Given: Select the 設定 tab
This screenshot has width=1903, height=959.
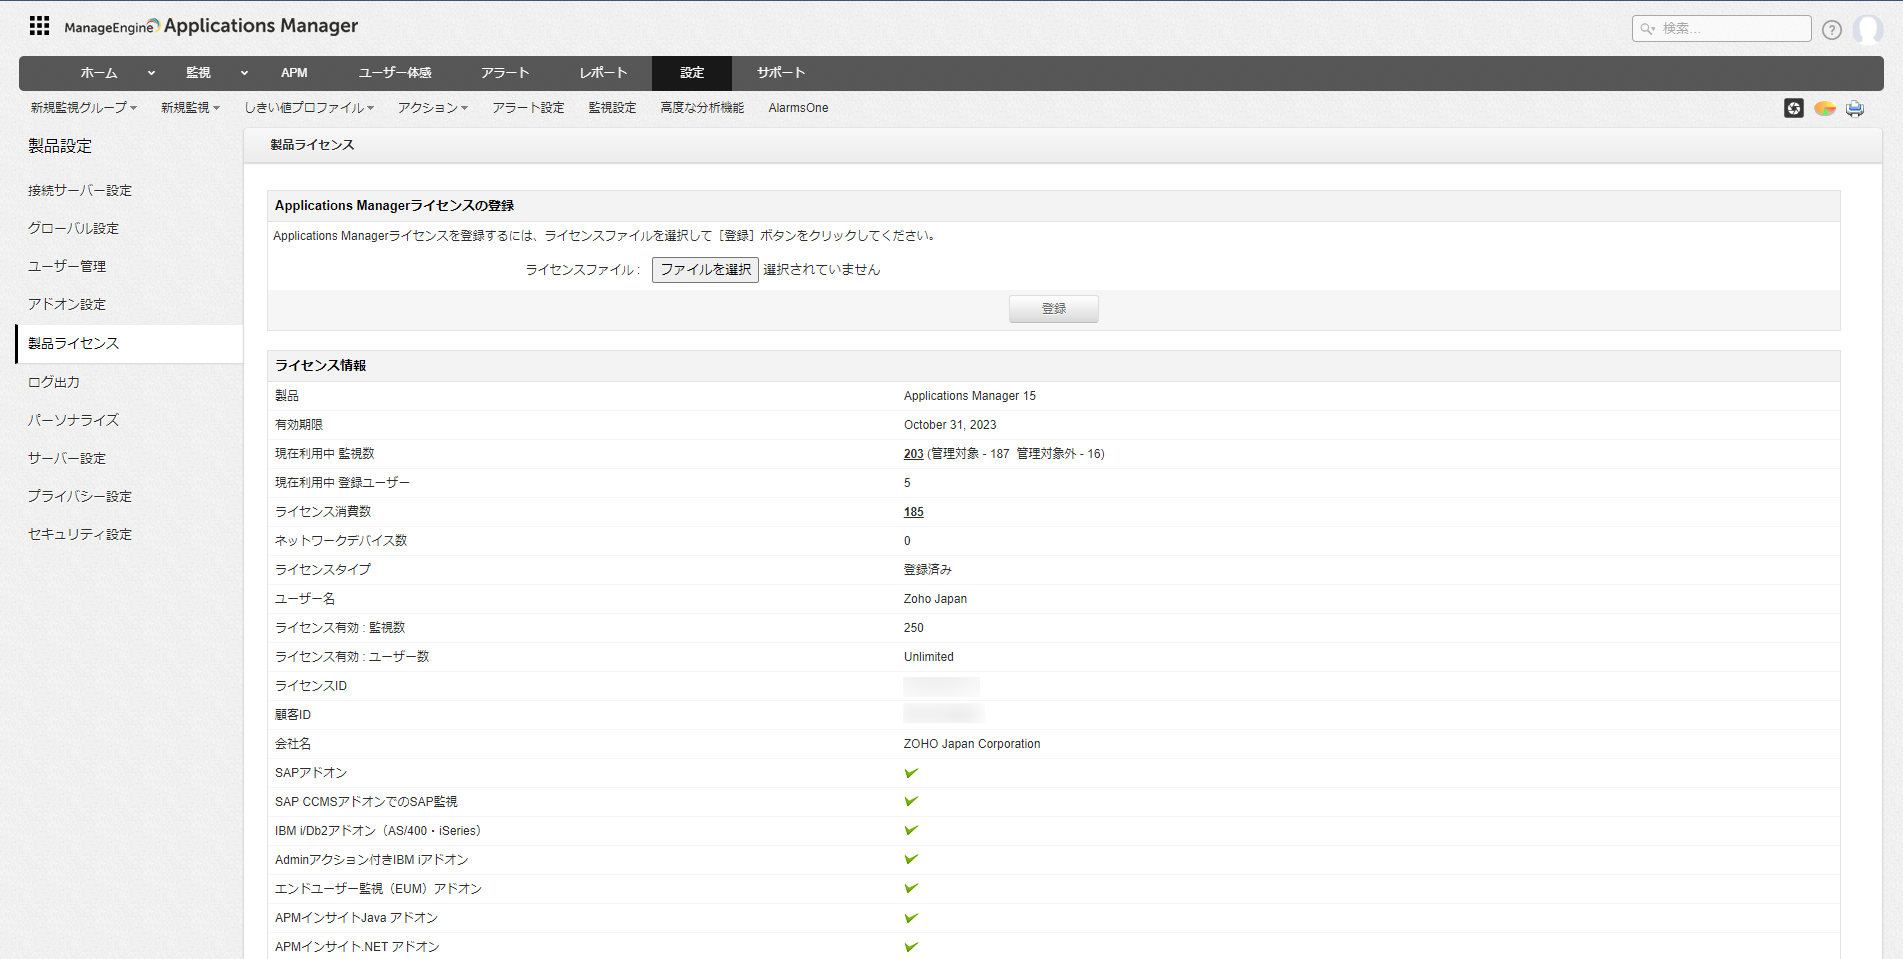Looking at the screenshot, I should tap(692, 73).
